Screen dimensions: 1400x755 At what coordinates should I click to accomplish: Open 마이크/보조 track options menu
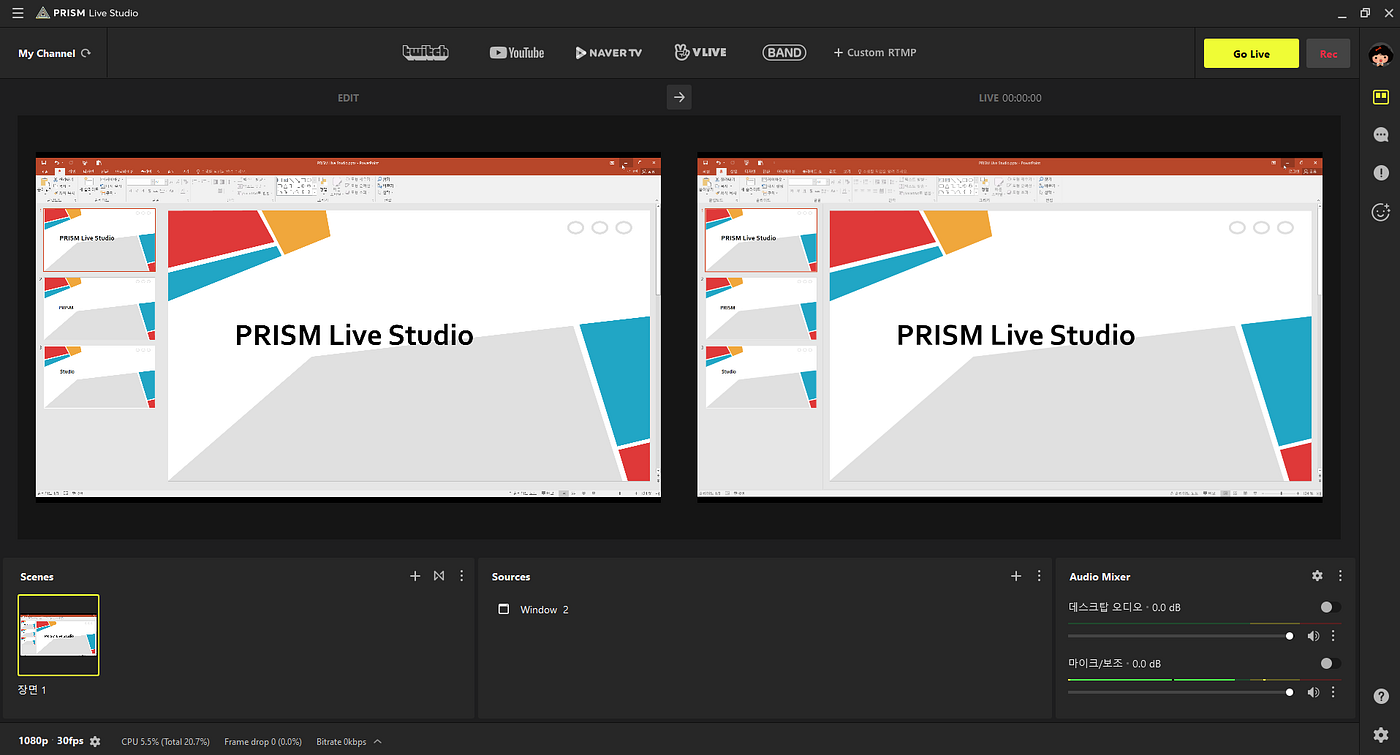point(1333,692)
